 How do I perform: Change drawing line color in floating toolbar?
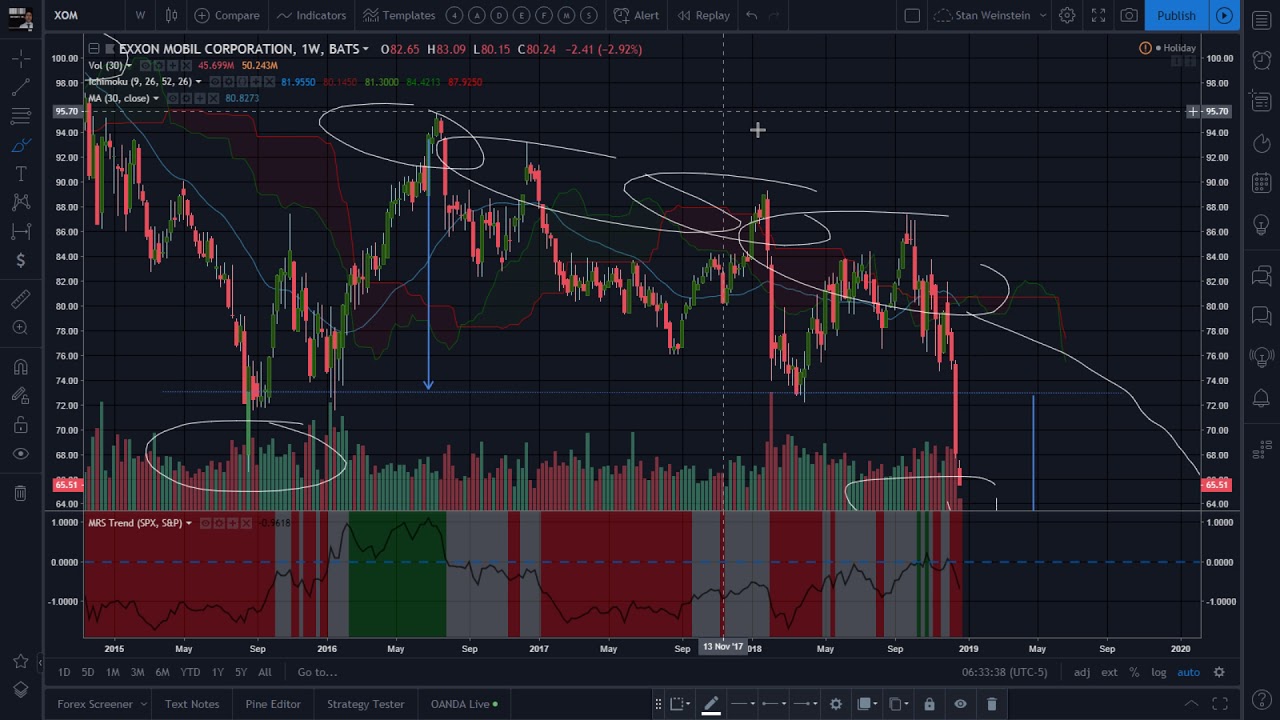coord(711,704)
